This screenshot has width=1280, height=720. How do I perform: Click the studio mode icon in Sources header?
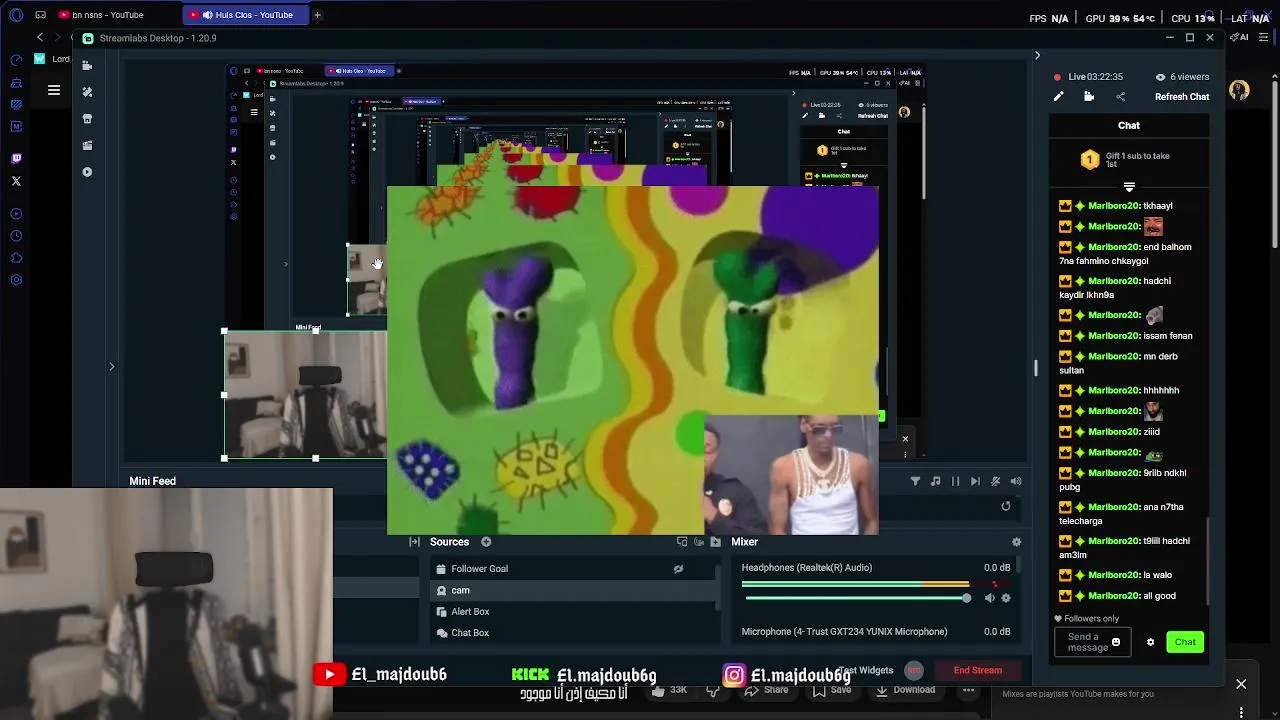pyautogui.click(x=682, y=542)
